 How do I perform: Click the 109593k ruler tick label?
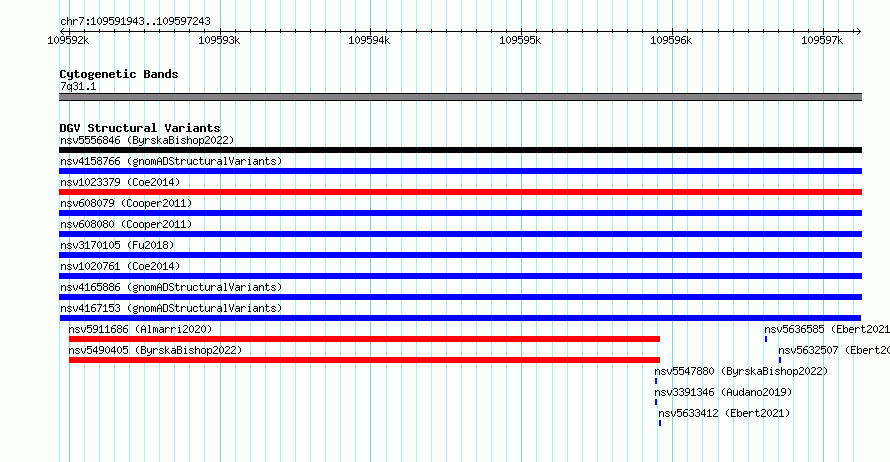(219, 40)
